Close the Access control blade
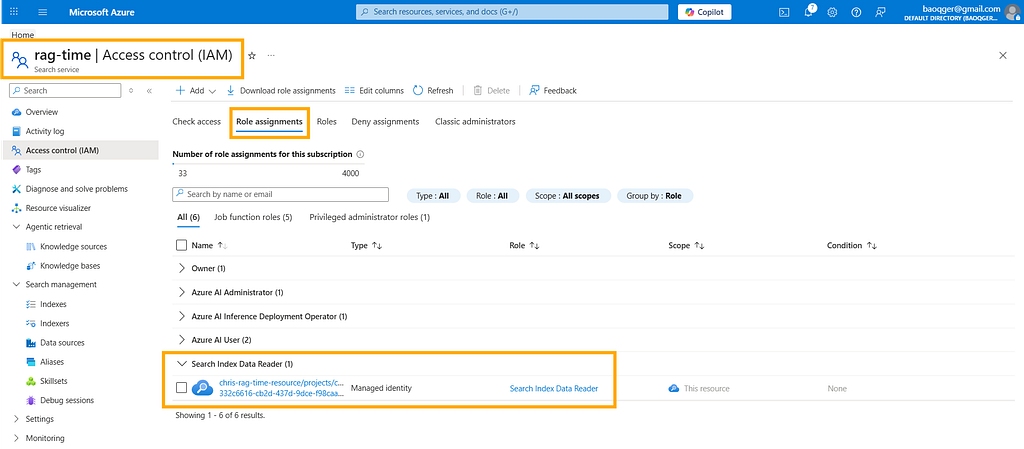The height and width of the screenshot is (449, 1024). 1003,55
